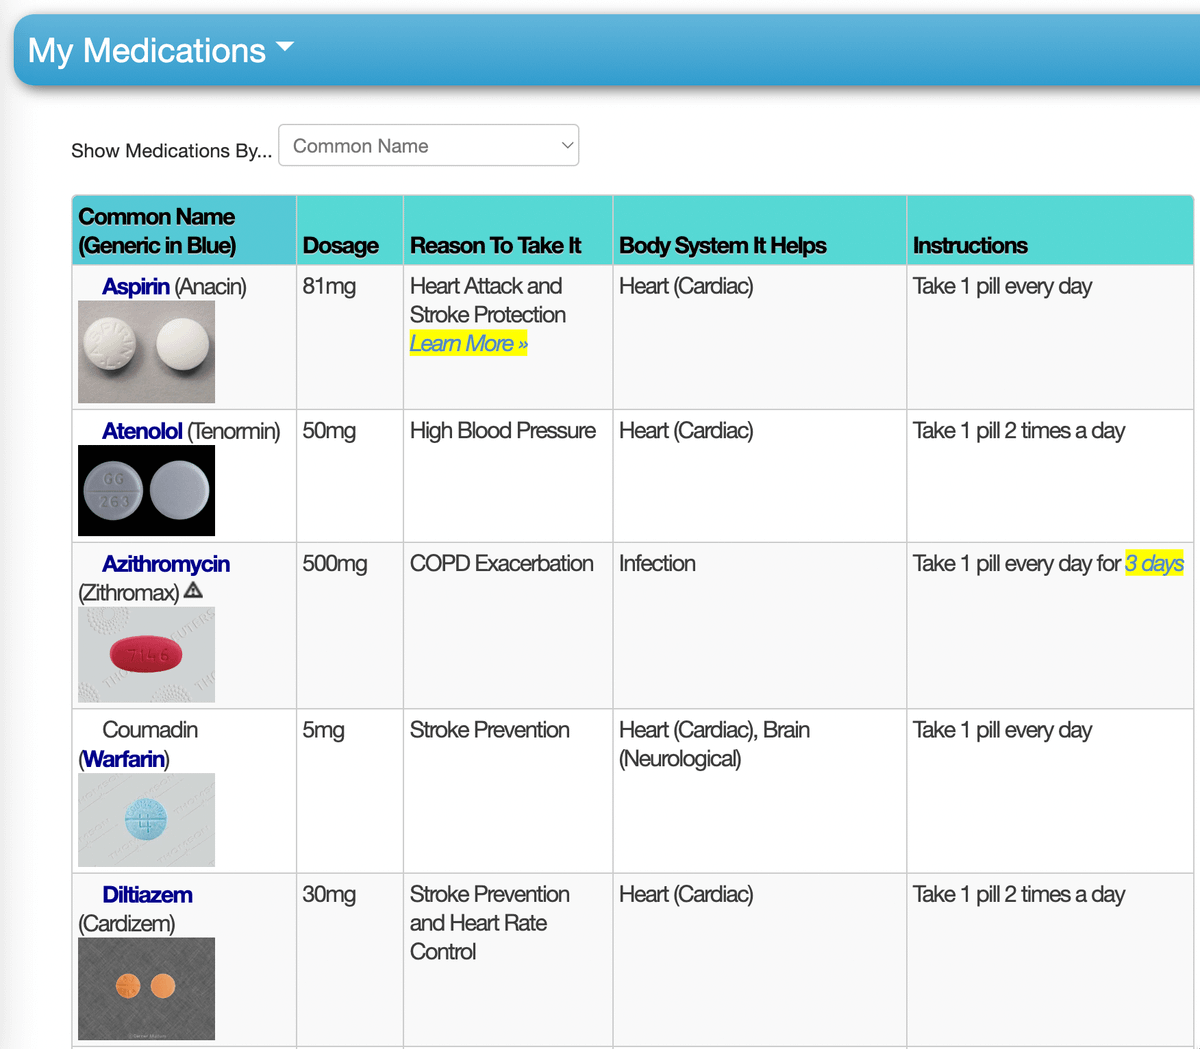Open the Common Name sort dropdown
Viewport: 1200px width, 1049px height.
[428, 146]
